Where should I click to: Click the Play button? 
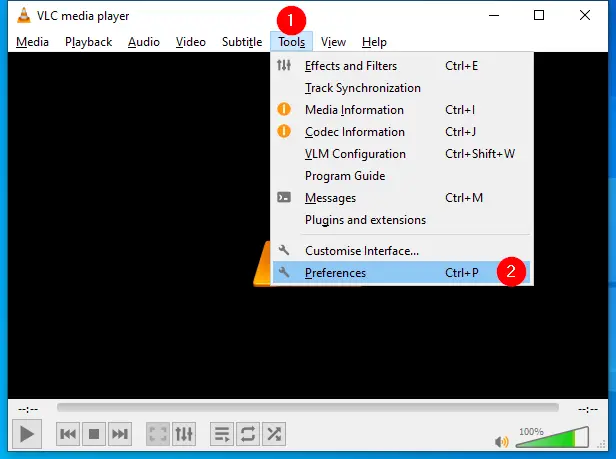click(27, 434)
